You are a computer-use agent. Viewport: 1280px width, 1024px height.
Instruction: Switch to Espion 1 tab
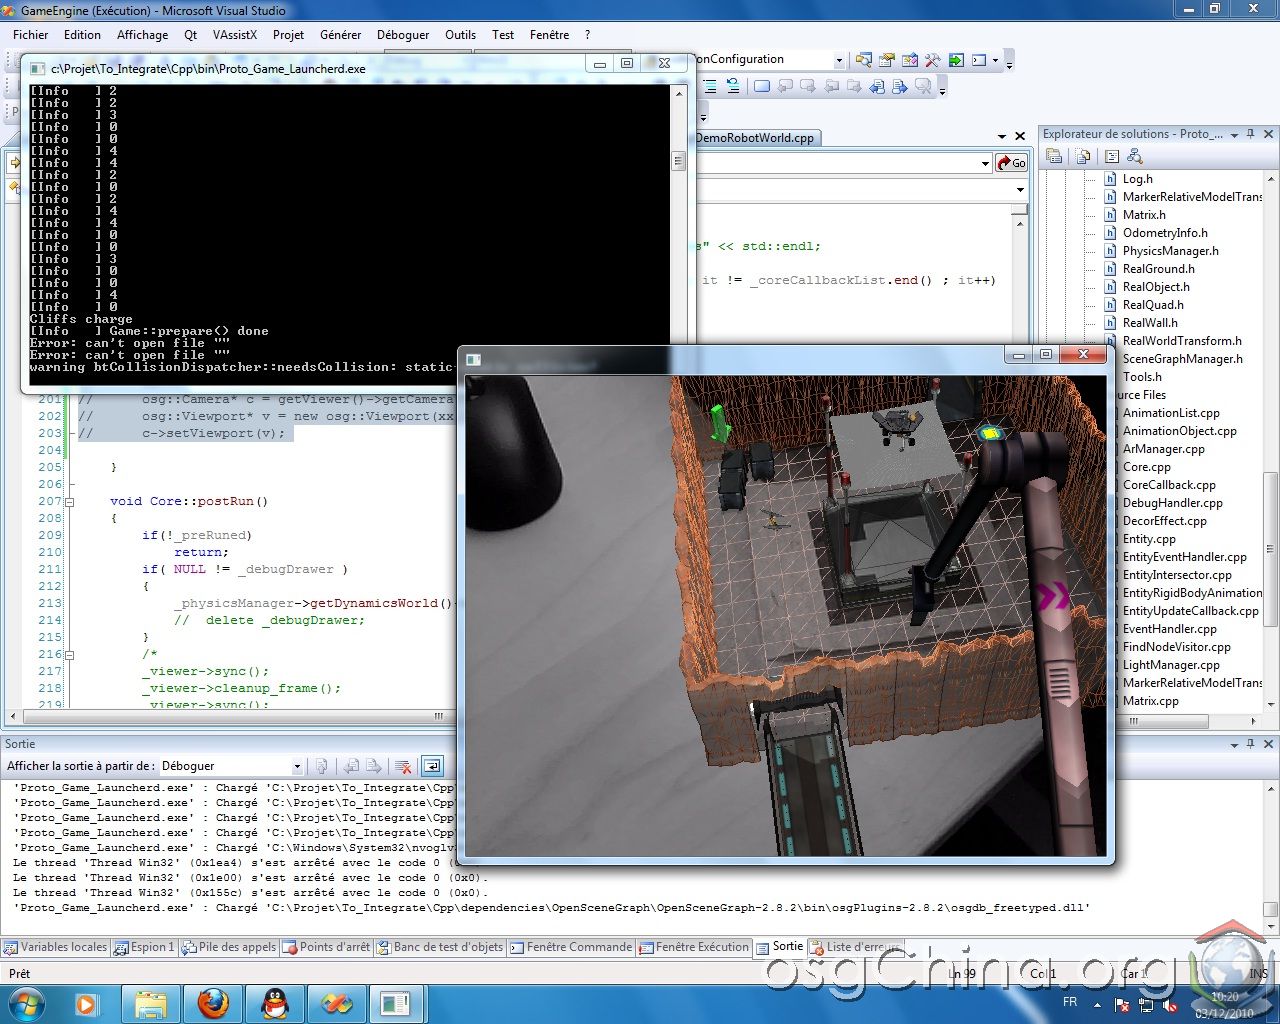[144, 946]
